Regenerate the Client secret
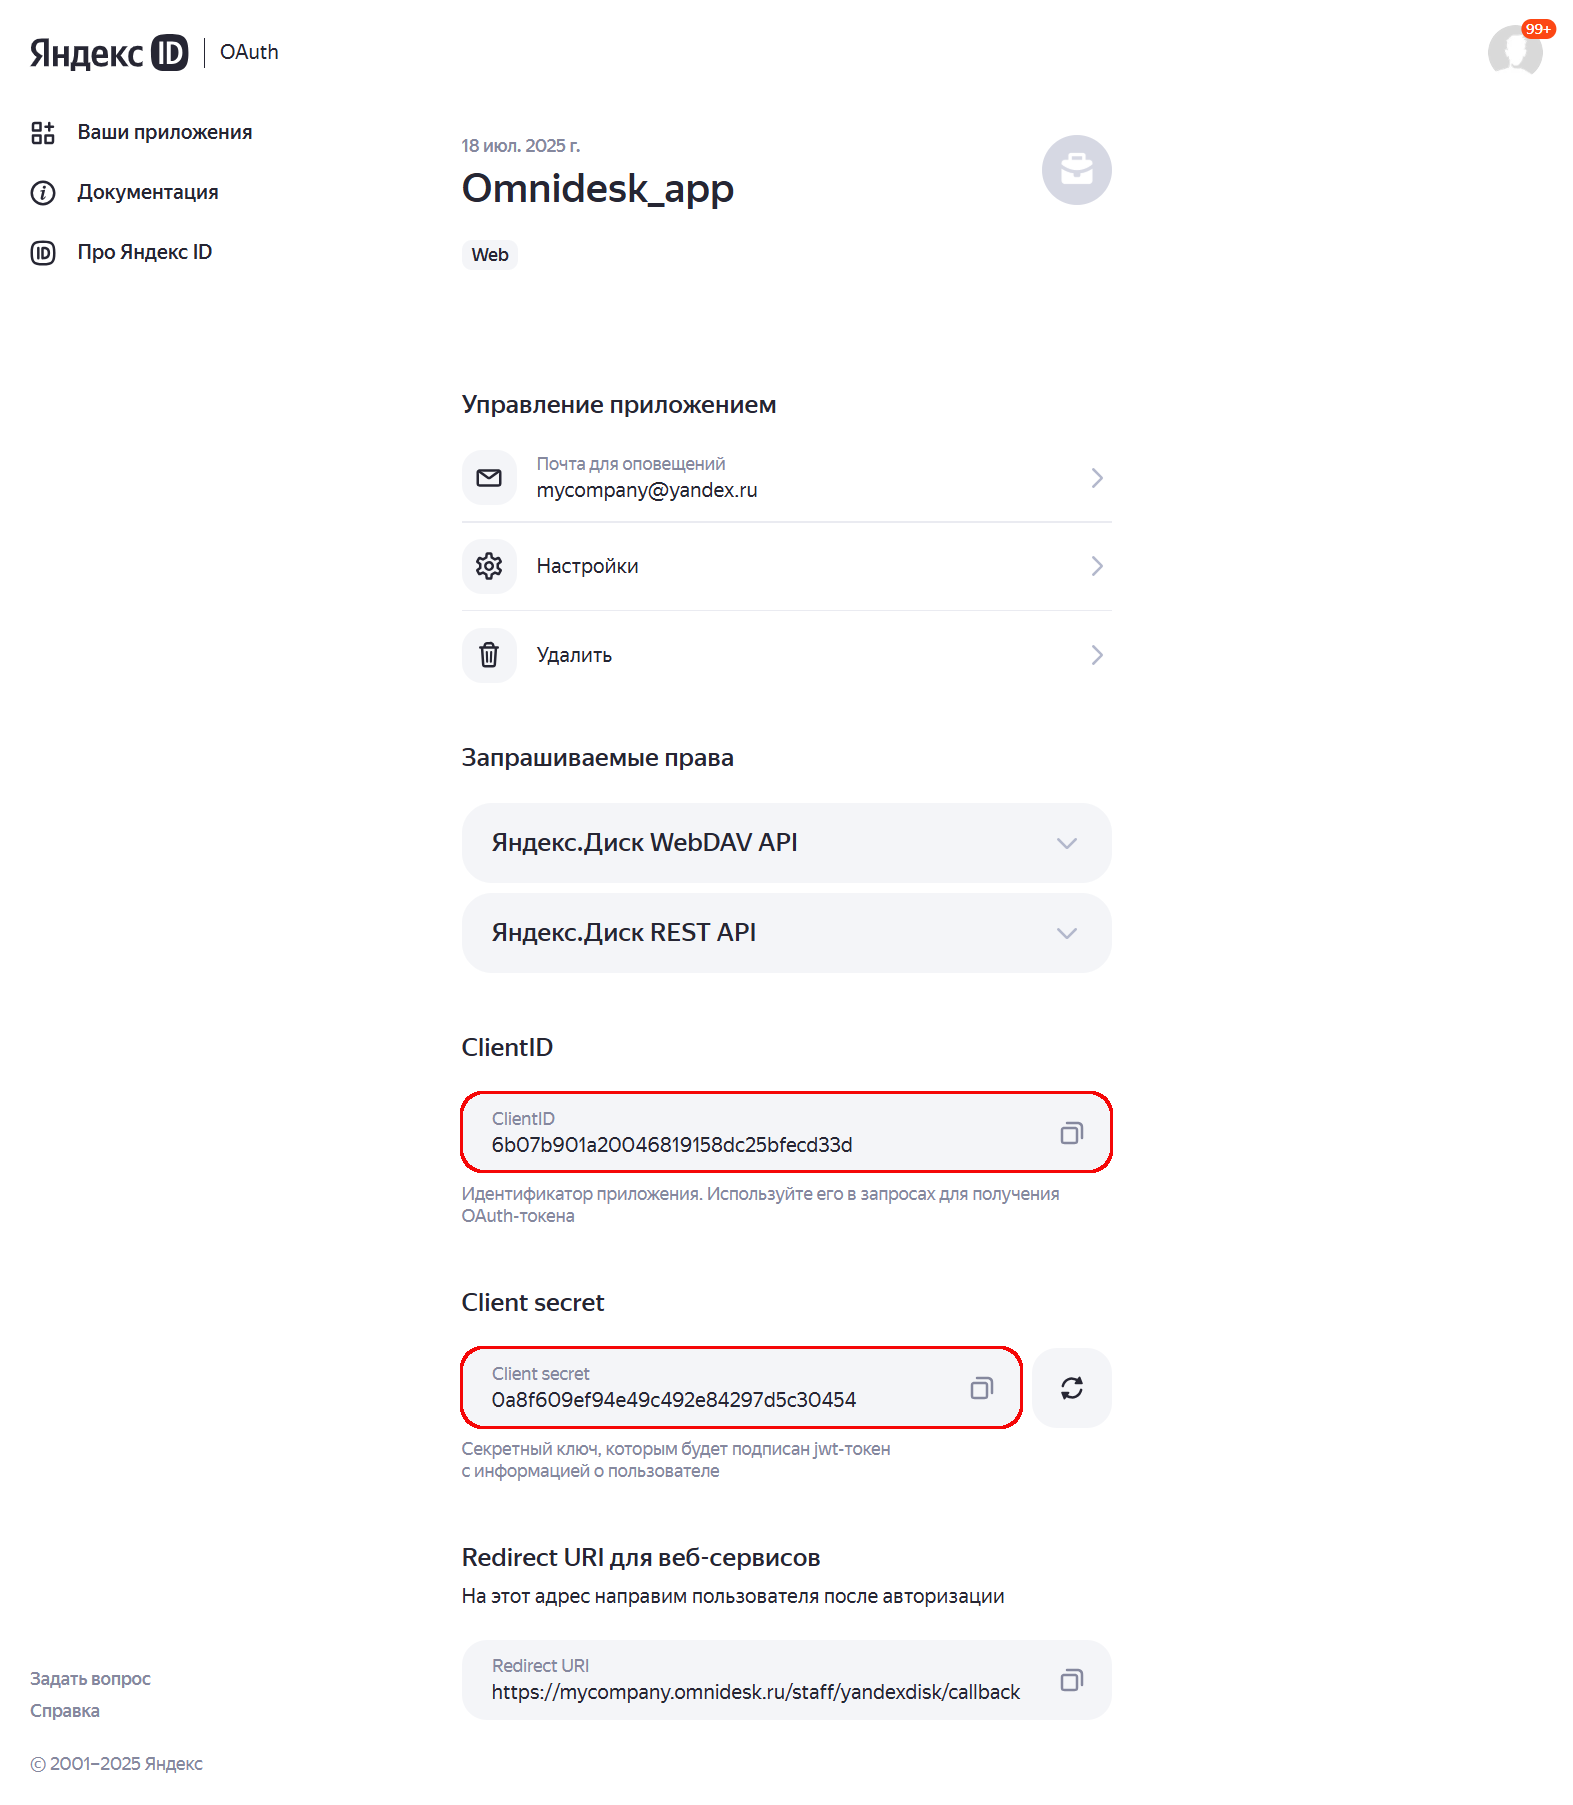 (1072, 1388)
